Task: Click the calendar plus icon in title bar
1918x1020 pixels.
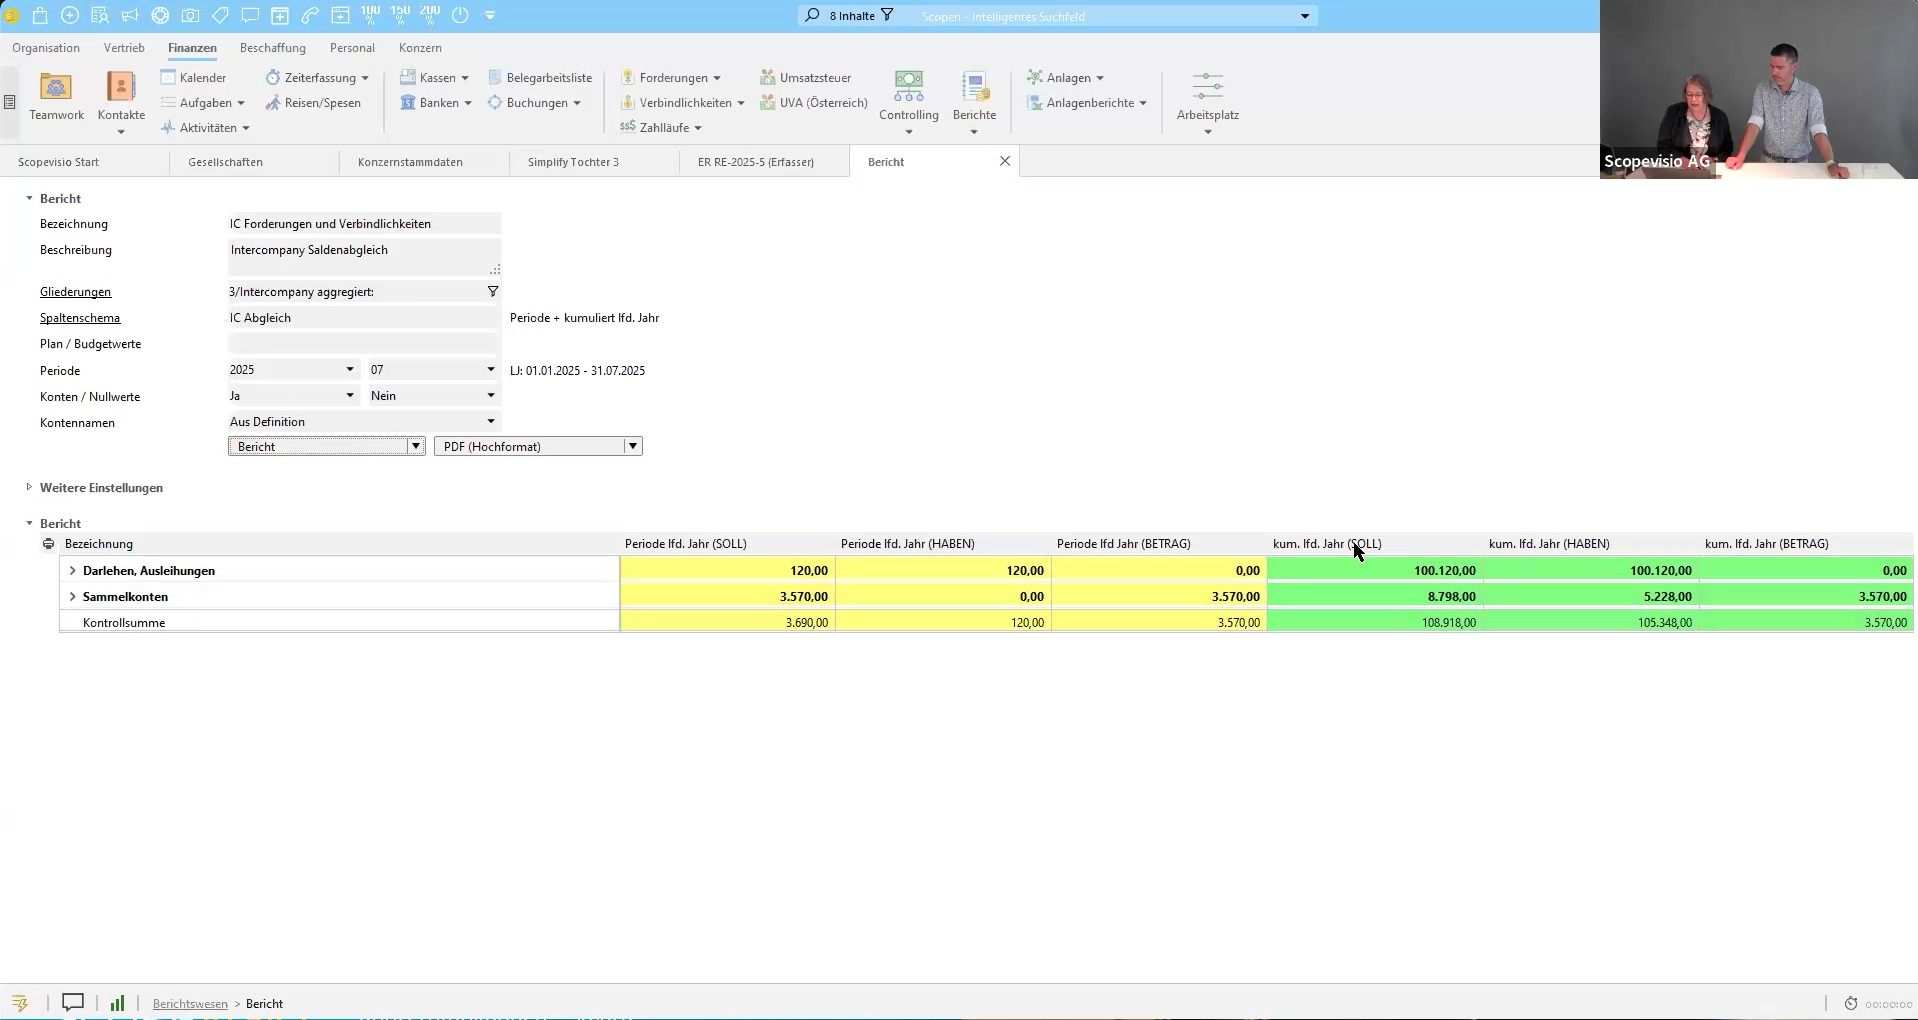Action: (280, 16)
